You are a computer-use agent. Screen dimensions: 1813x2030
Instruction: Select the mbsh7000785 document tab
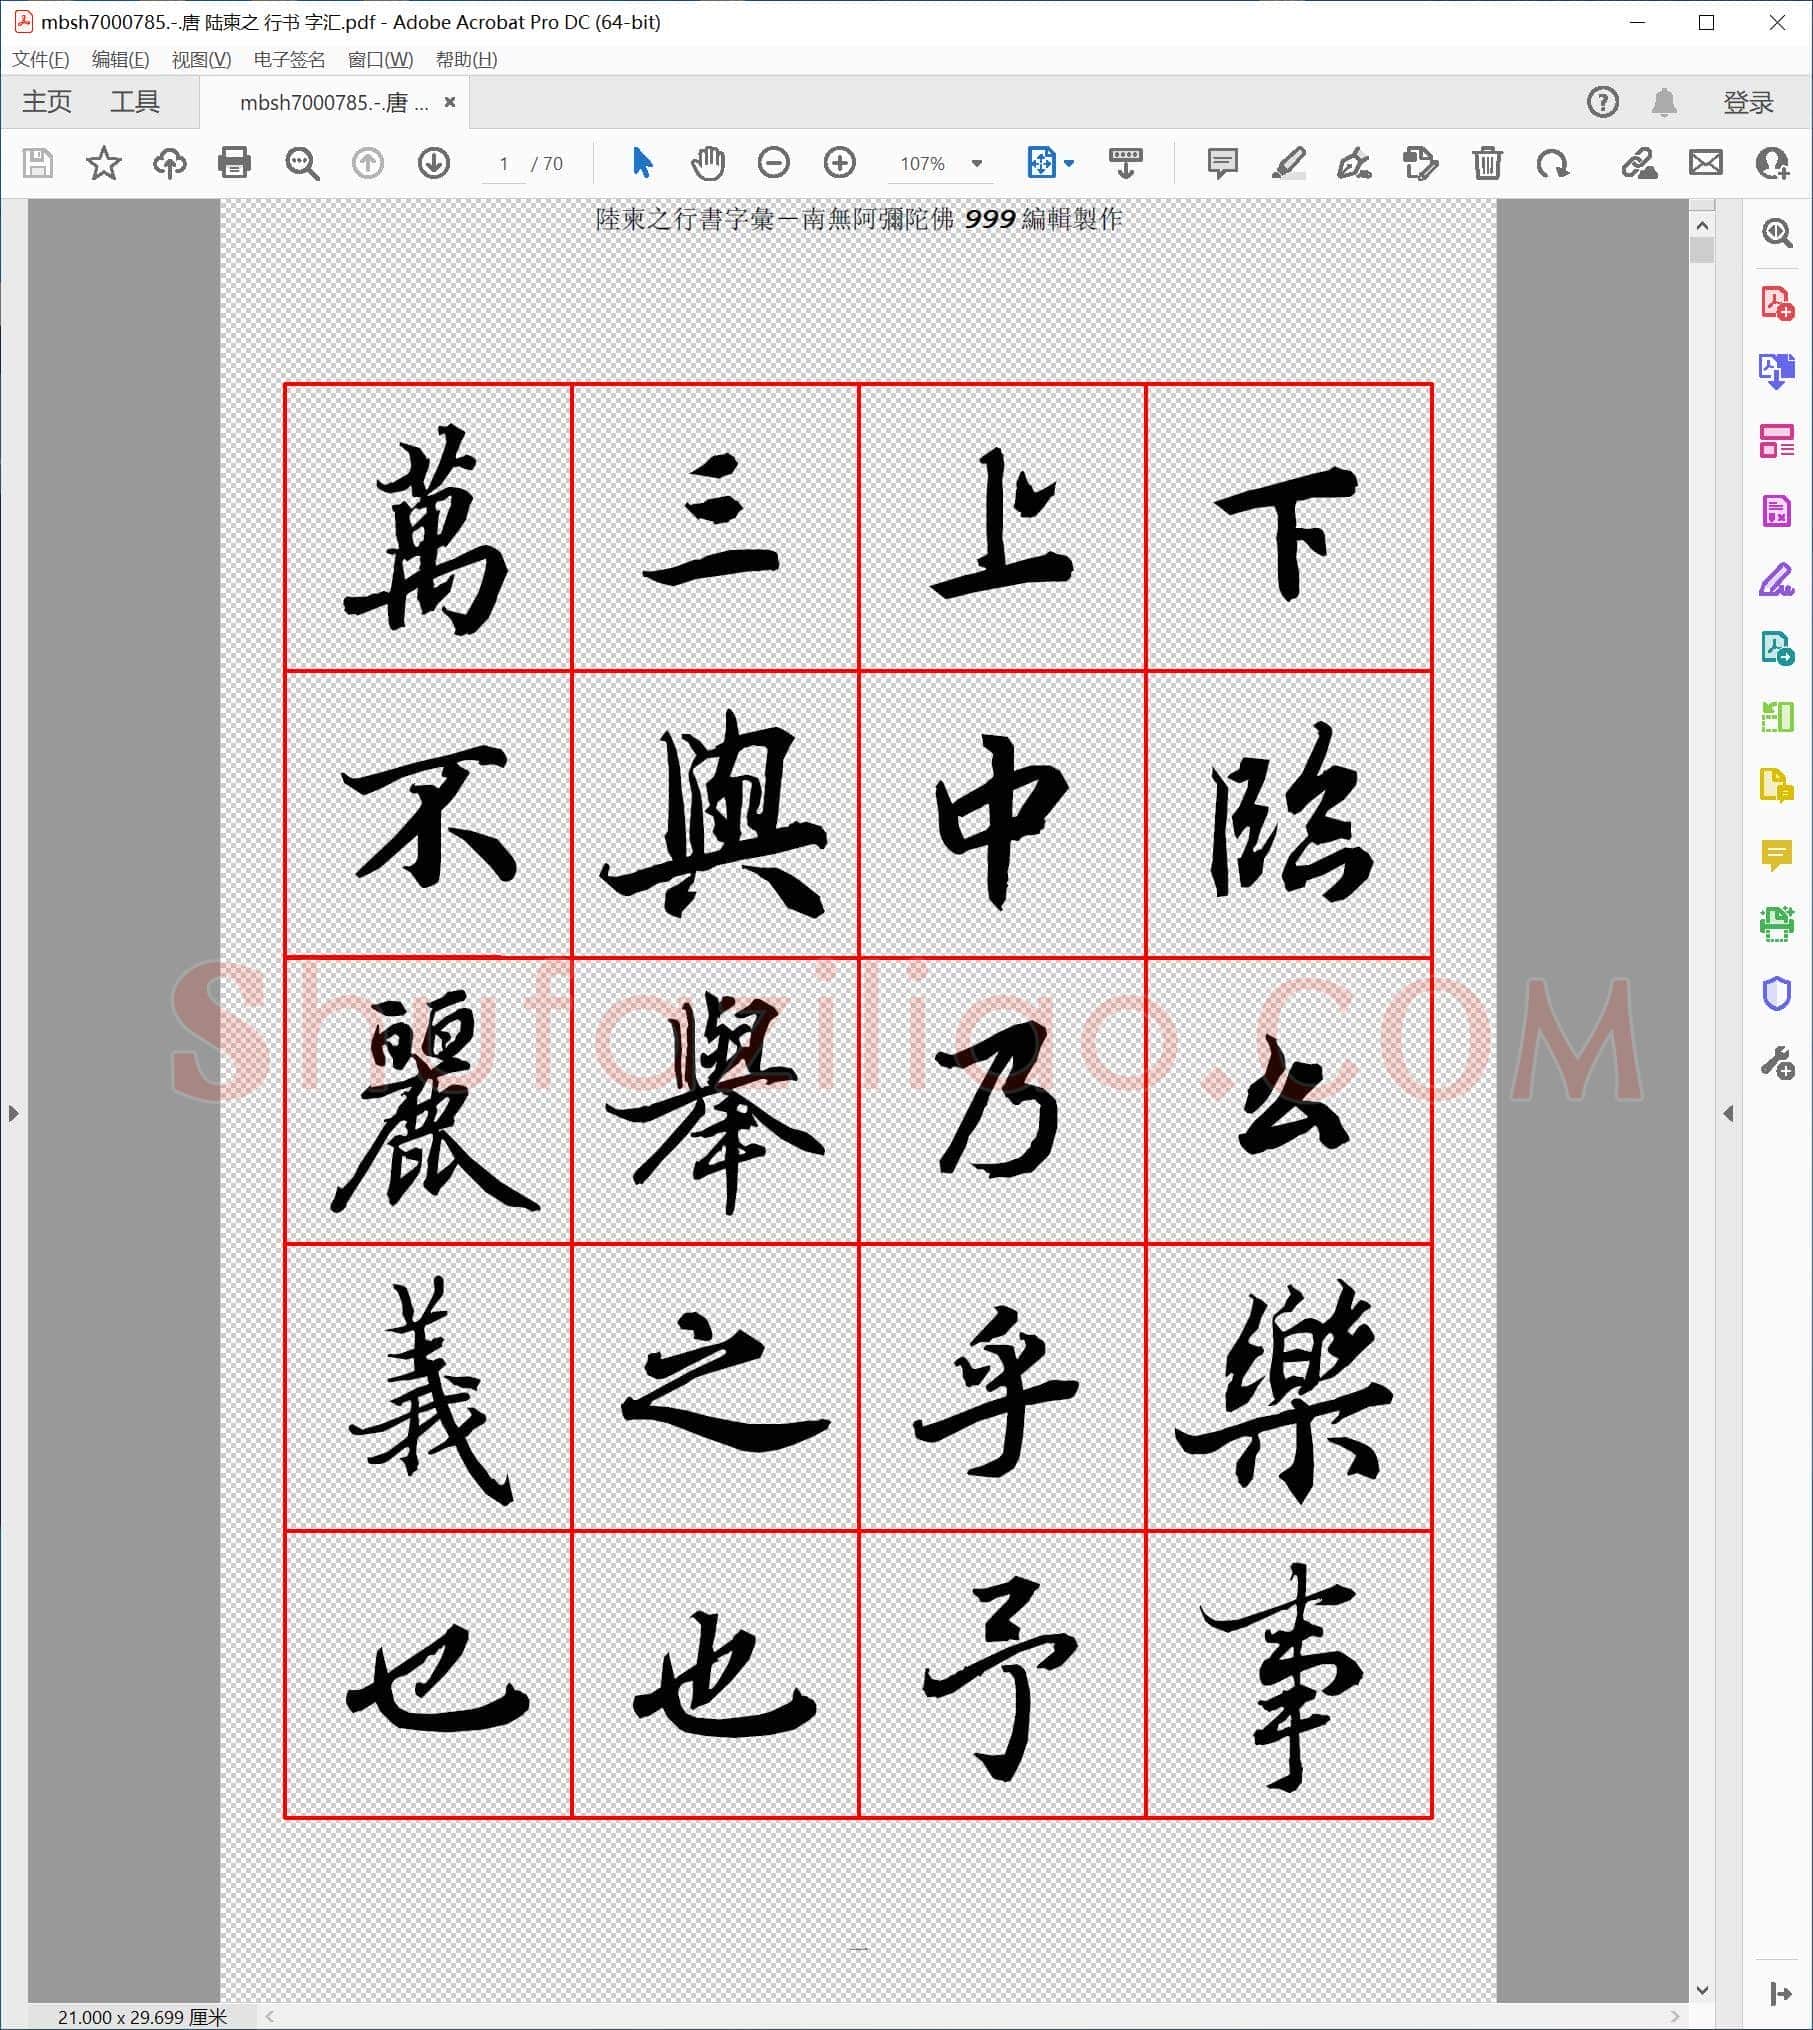point(334,102)
